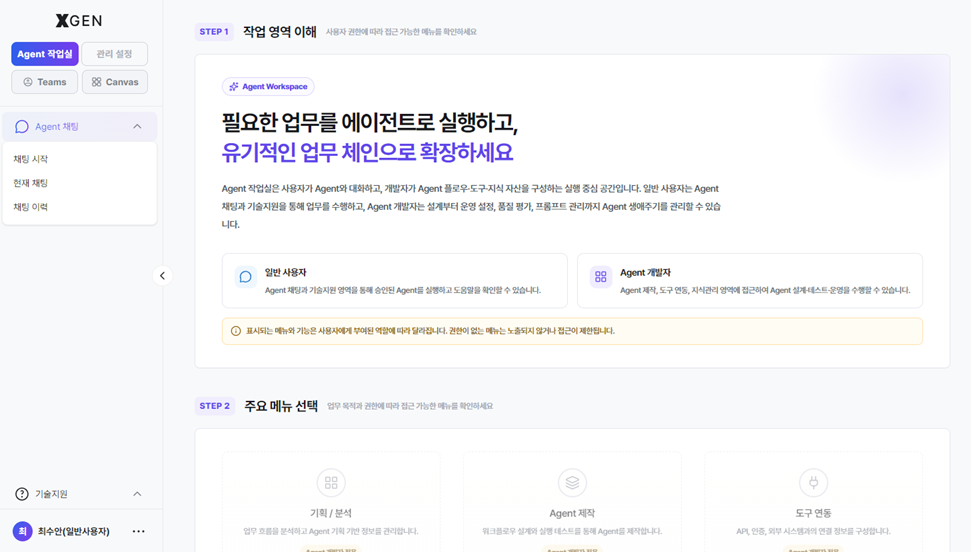The image size is (971, 552).
Task: Click the 작업 영역 이해 heading
Action: (279, 32)
